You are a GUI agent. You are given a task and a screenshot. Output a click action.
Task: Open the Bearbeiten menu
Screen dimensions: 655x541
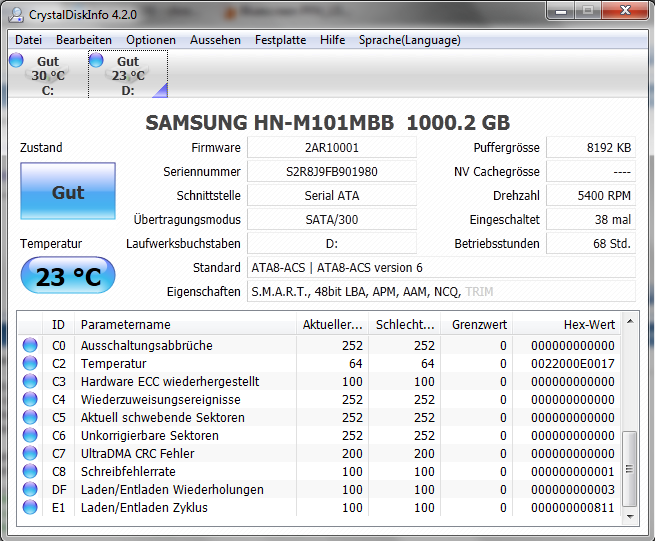point(84,40)
